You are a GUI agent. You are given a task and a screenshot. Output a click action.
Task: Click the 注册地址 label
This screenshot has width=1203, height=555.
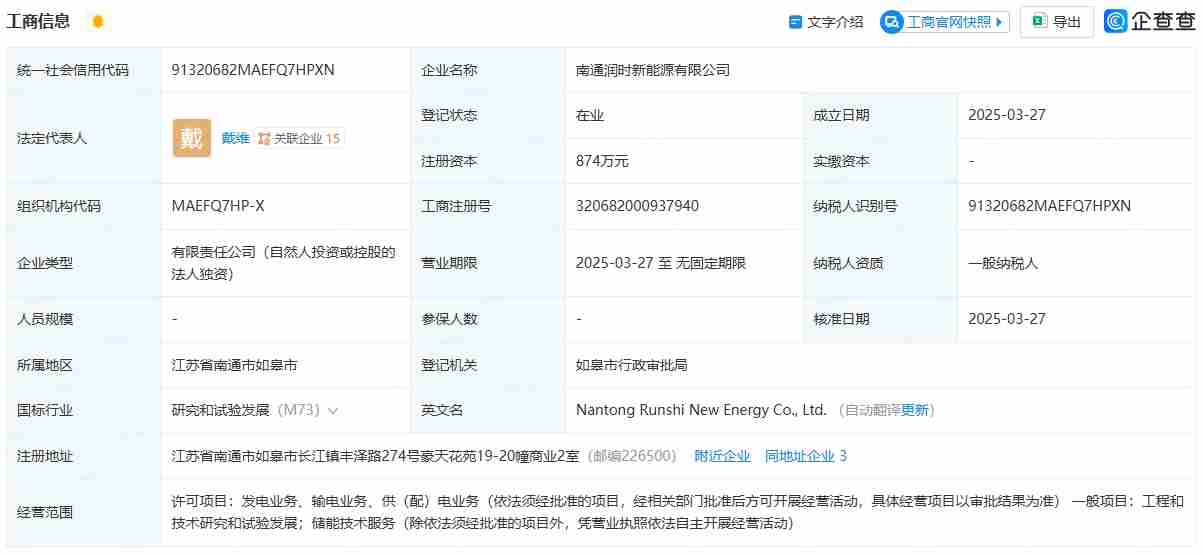[45, 456]
